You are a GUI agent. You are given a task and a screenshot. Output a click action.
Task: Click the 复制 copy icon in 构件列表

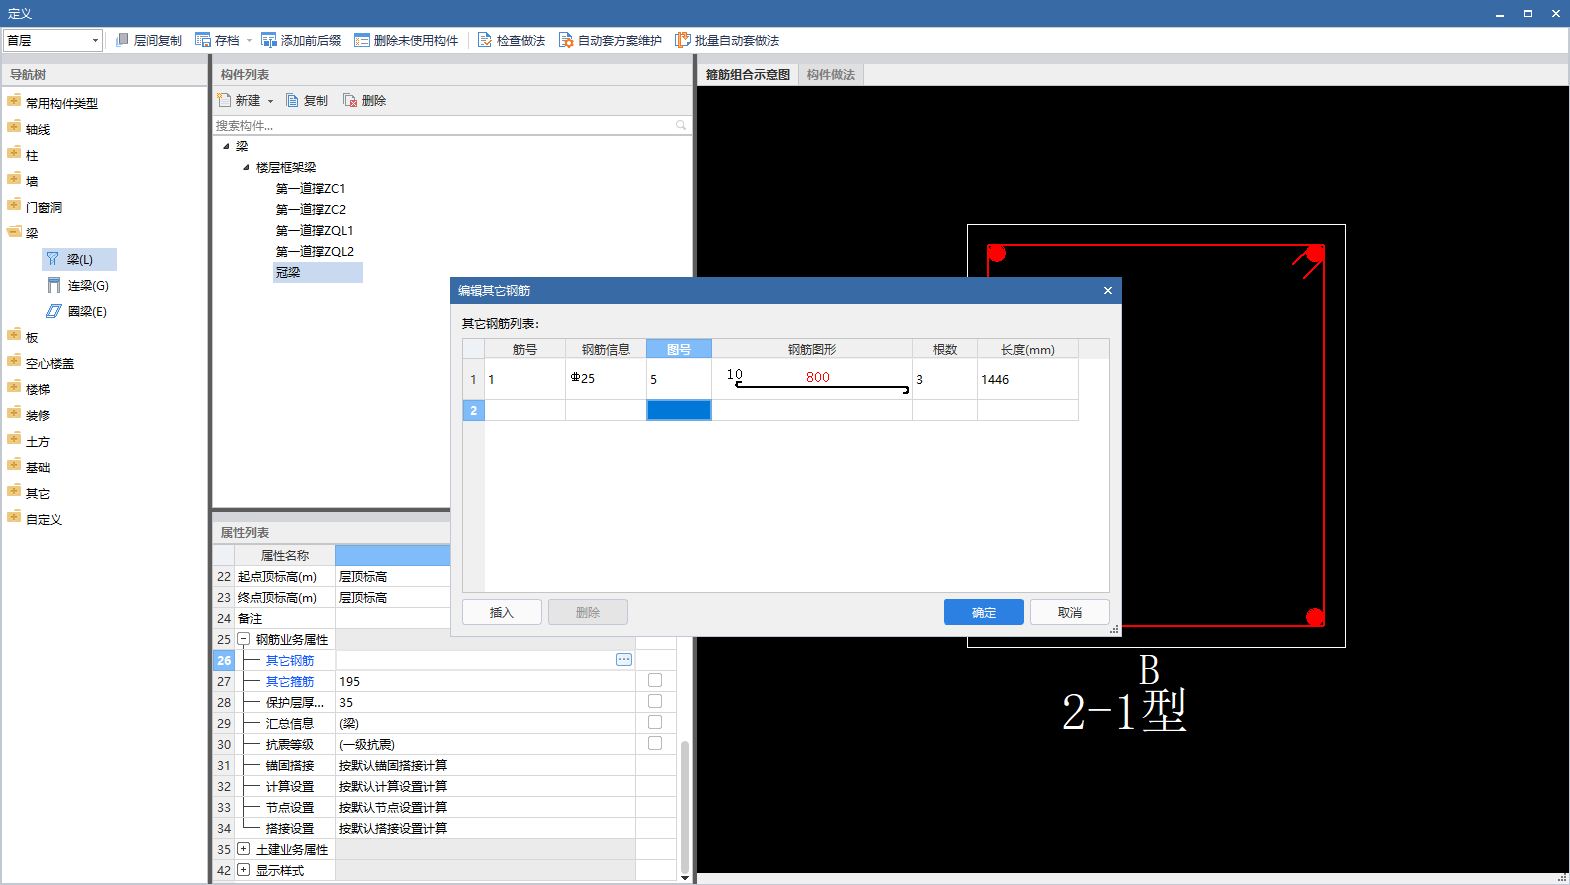pos(292,100)
